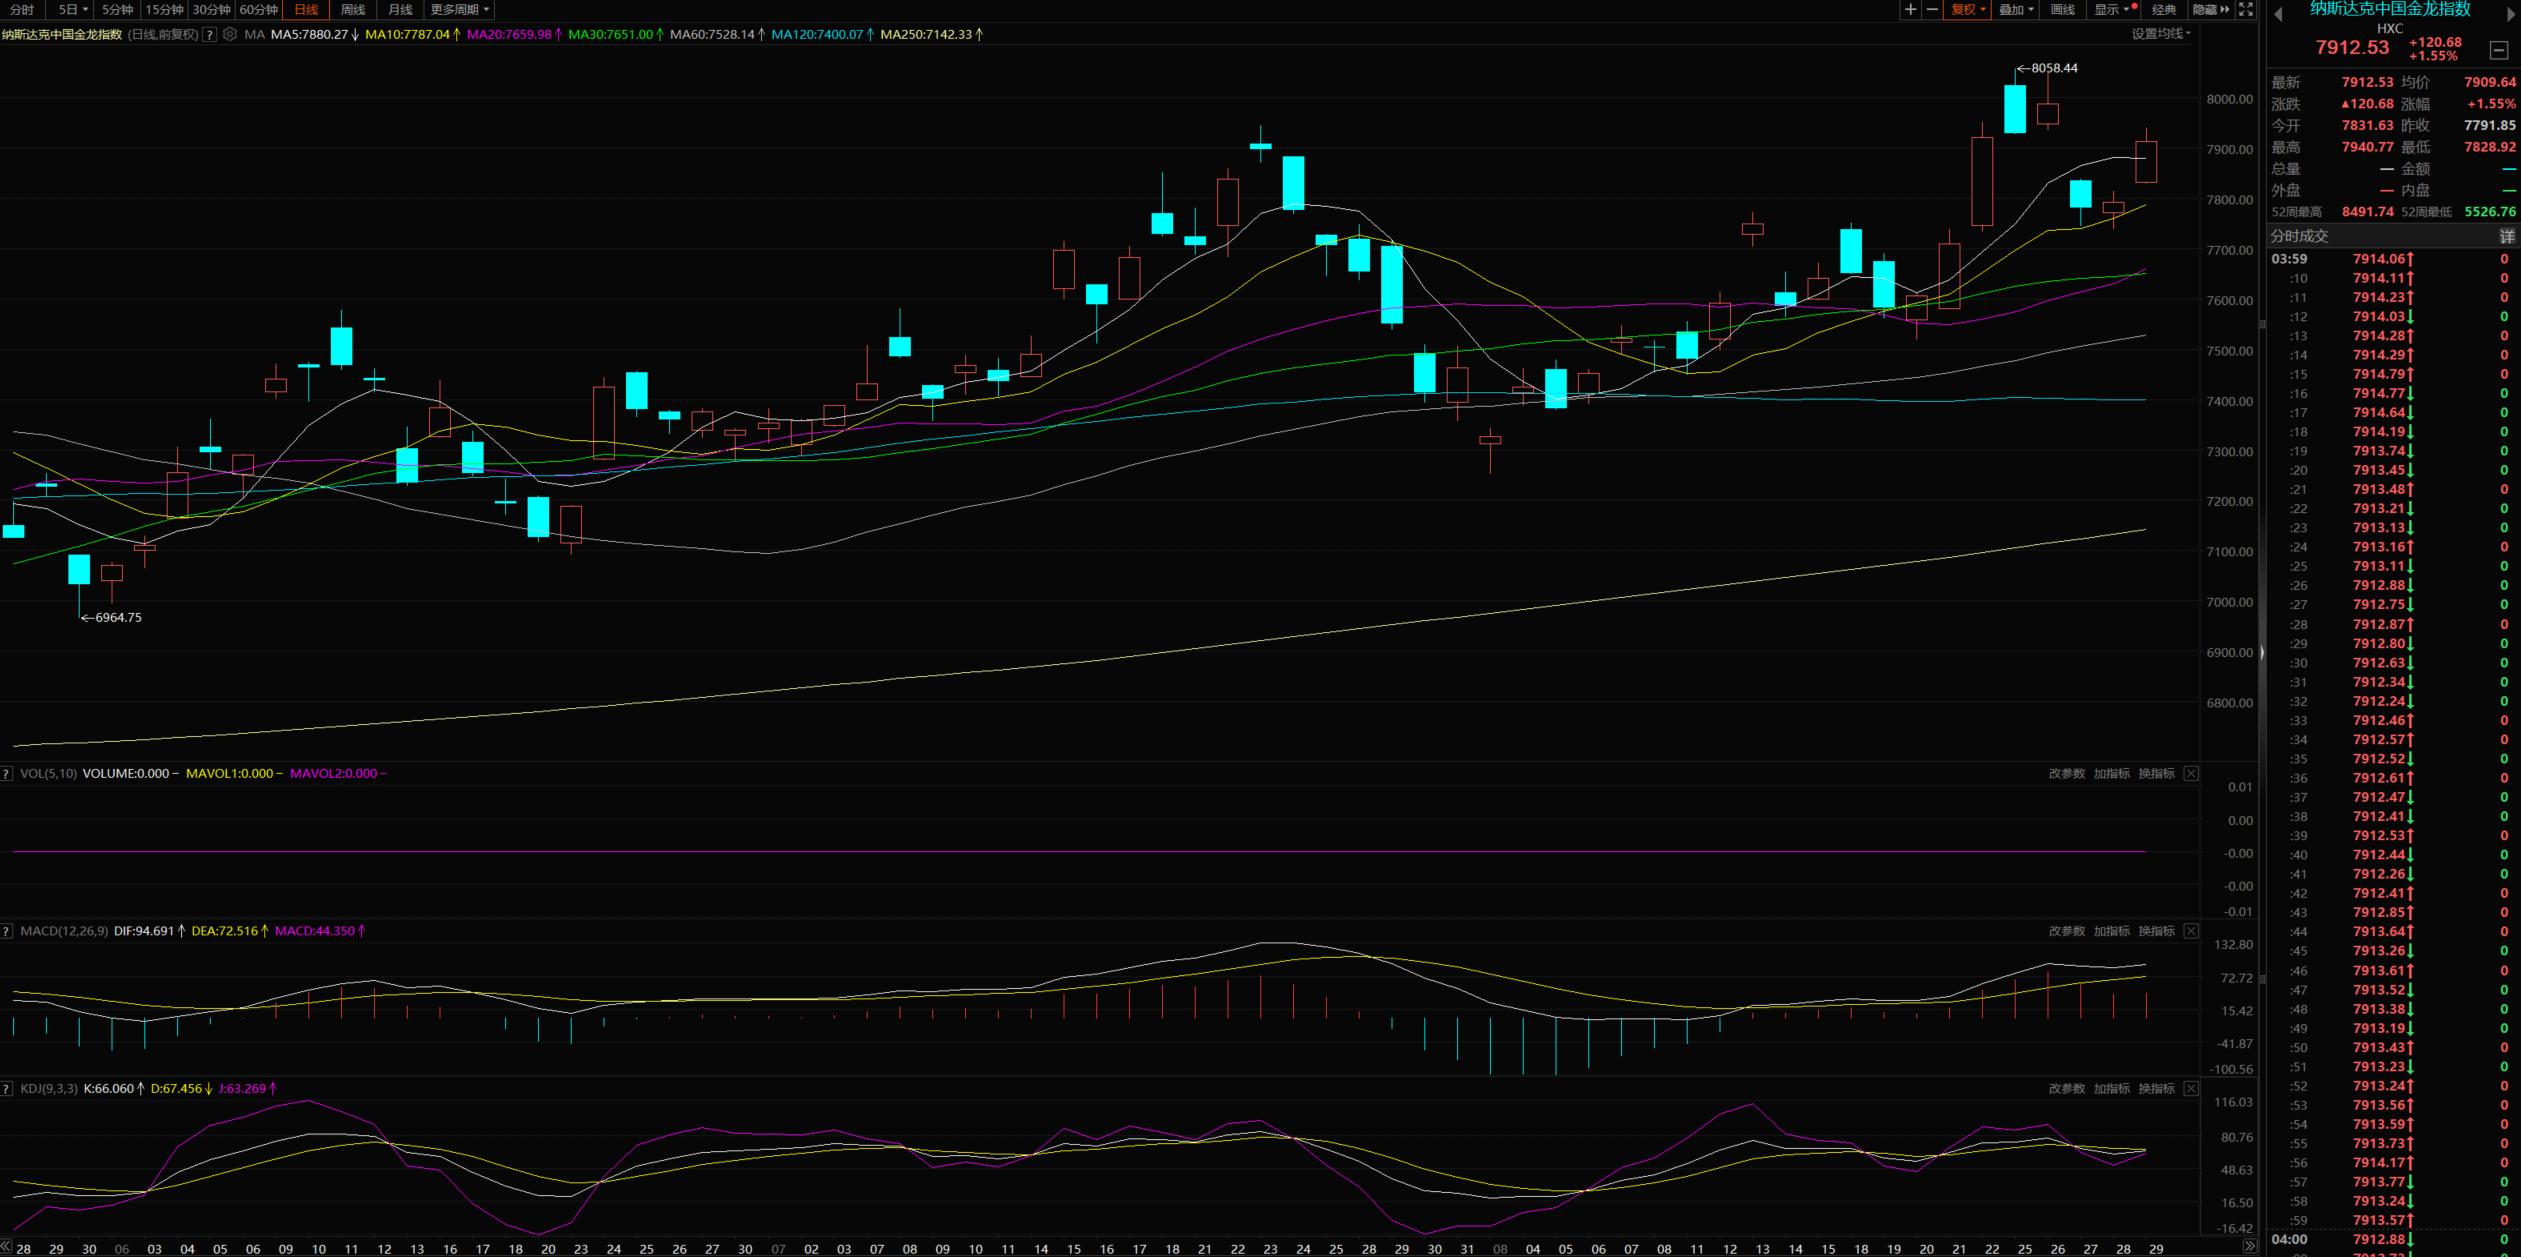Click 换指标 in KDJ panel
This screenshot has height=1257, width=2521.
(2156, 1089)
